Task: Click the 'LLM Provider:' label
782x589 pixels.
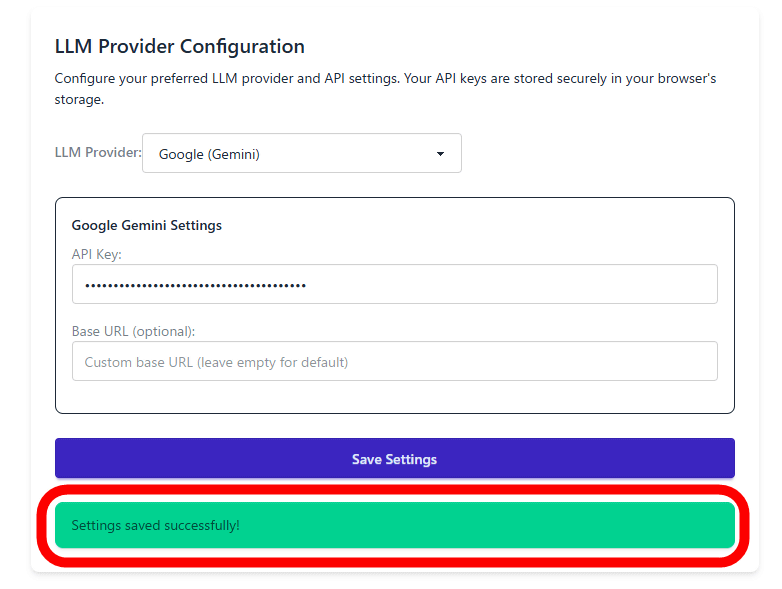Action: click(98, 154)
